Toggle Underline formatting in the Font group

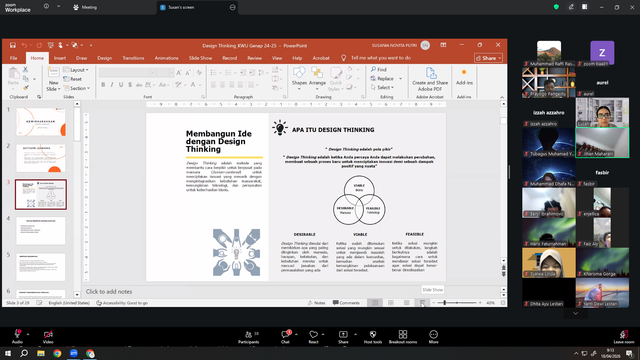(121, 84)
